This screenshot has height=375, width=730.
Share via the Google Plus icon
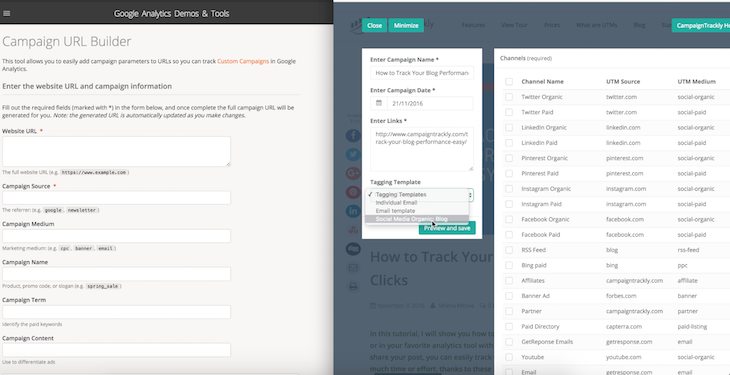tap(353, 173)
